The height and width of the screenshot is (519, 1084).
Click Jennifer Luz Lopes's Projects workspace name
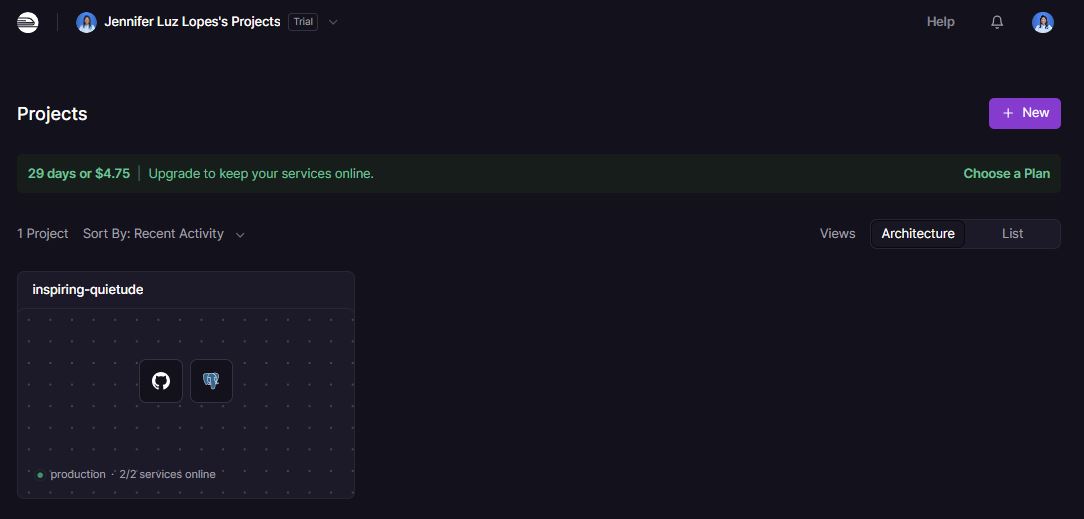pos(192,22)
